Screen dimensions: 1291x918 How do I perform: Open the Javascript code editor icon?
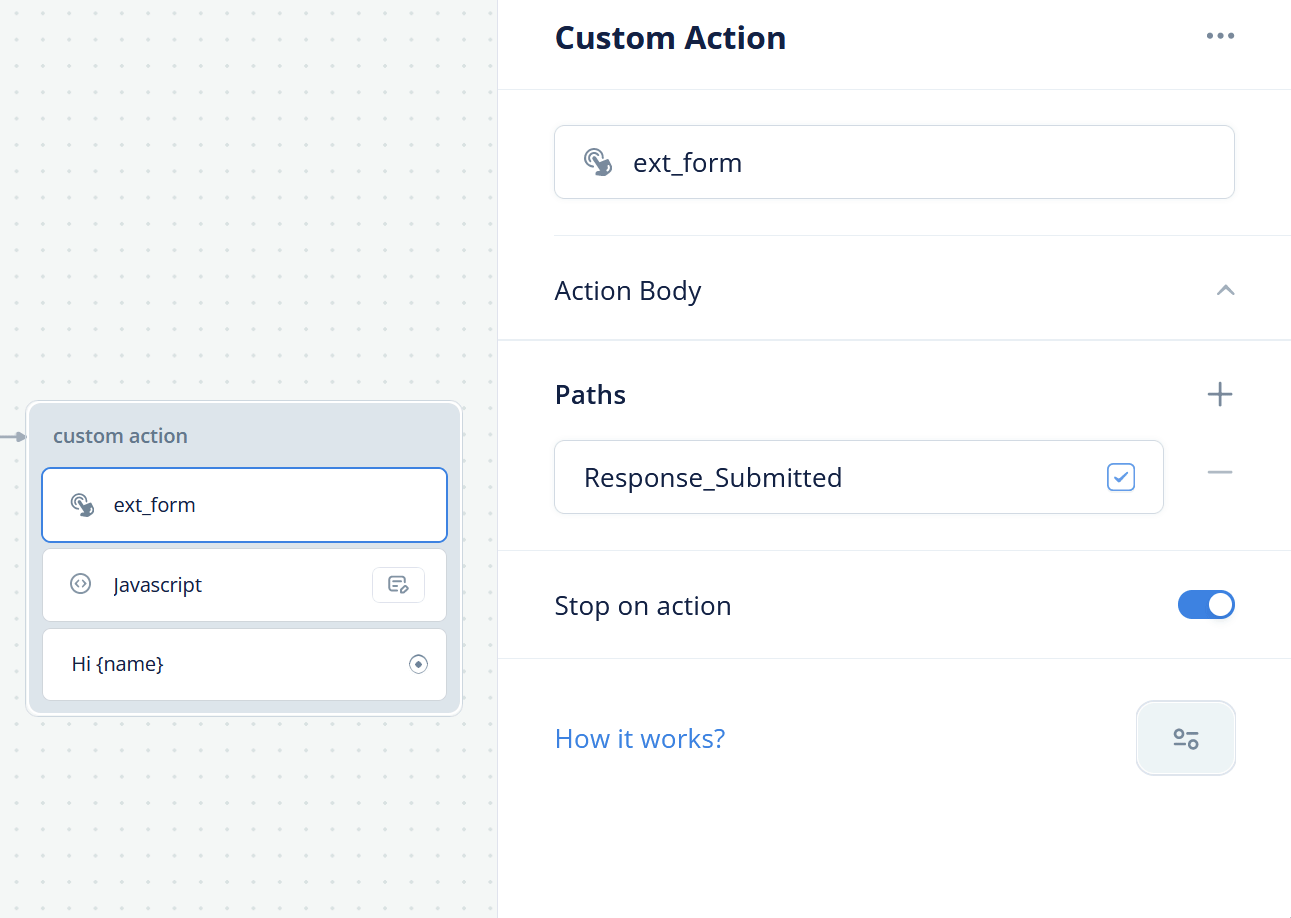pos(398,585)
